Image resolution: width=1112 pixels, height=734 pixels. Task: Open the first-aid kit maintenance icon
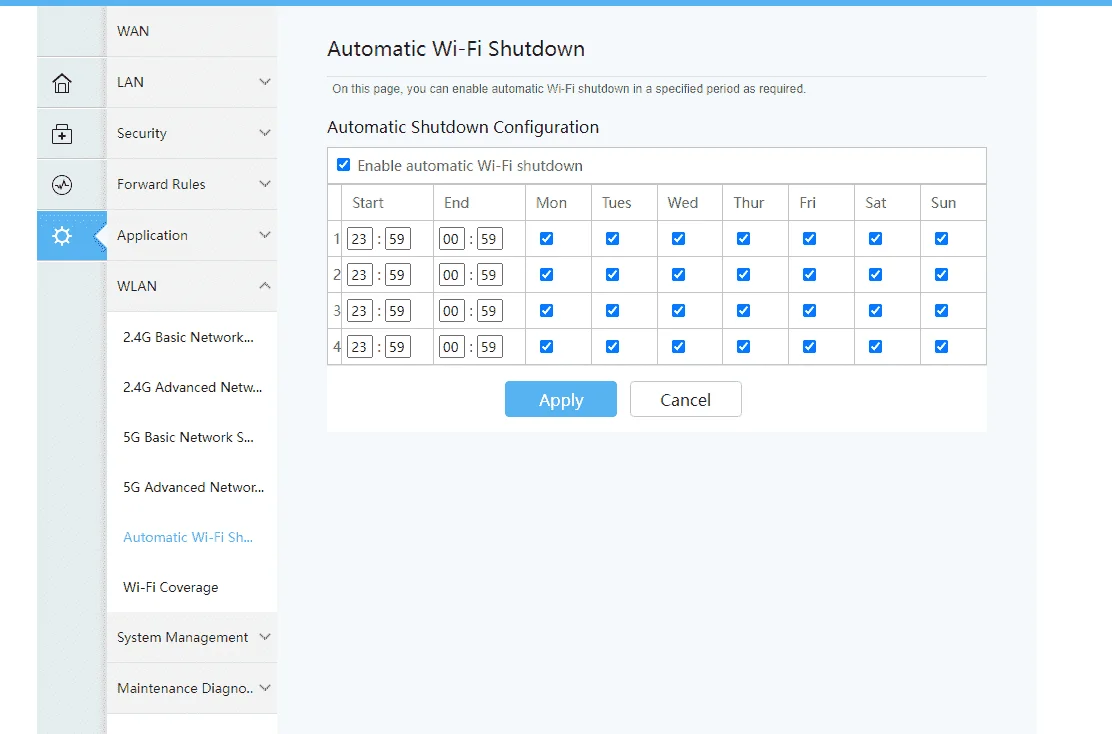pyautogui.click(x=62, y=133)
